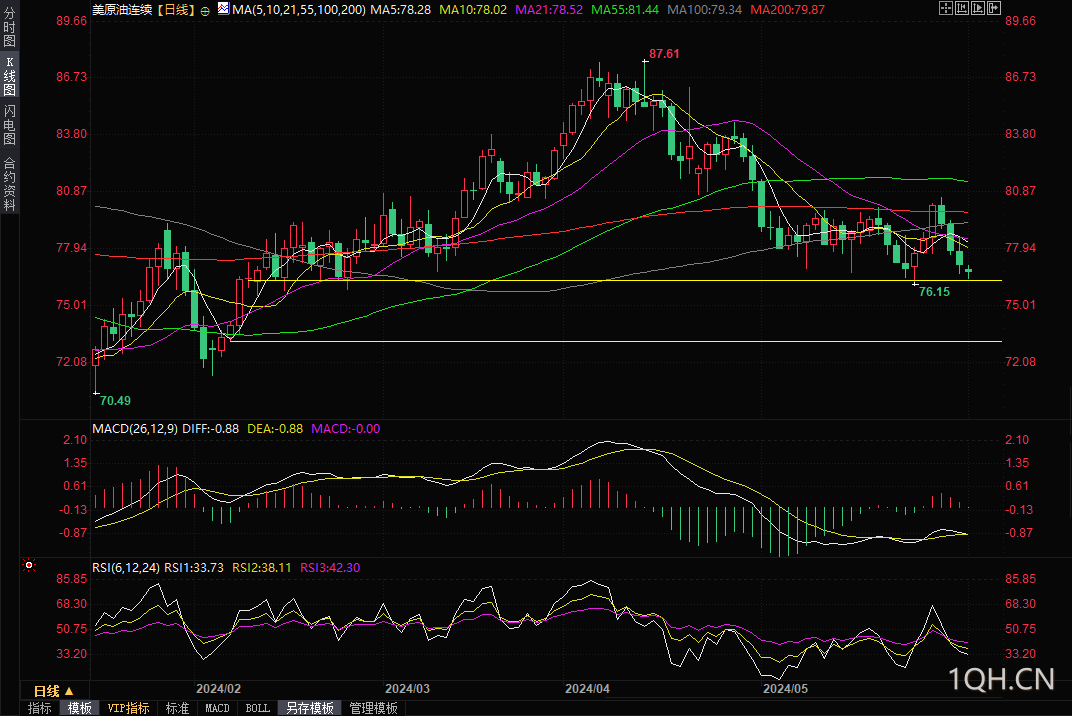Click the jump-to-start axis icon

[x=962, y=8]
